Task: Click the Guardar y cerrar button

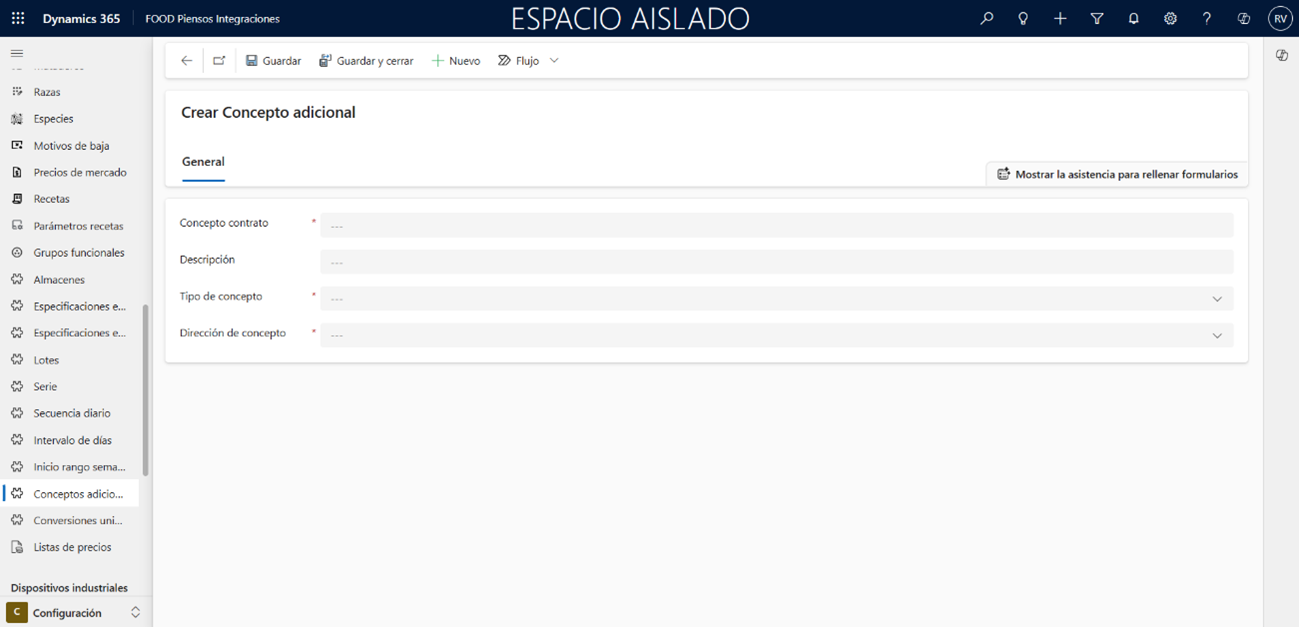Action: click(366, 61)
